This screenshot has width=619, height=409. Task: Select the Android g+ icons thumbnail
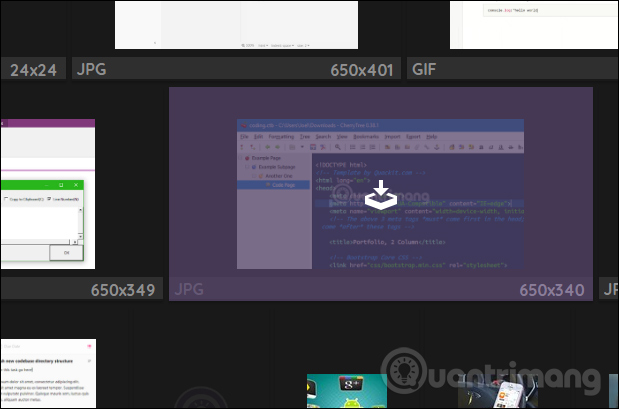tap(347, 391)
